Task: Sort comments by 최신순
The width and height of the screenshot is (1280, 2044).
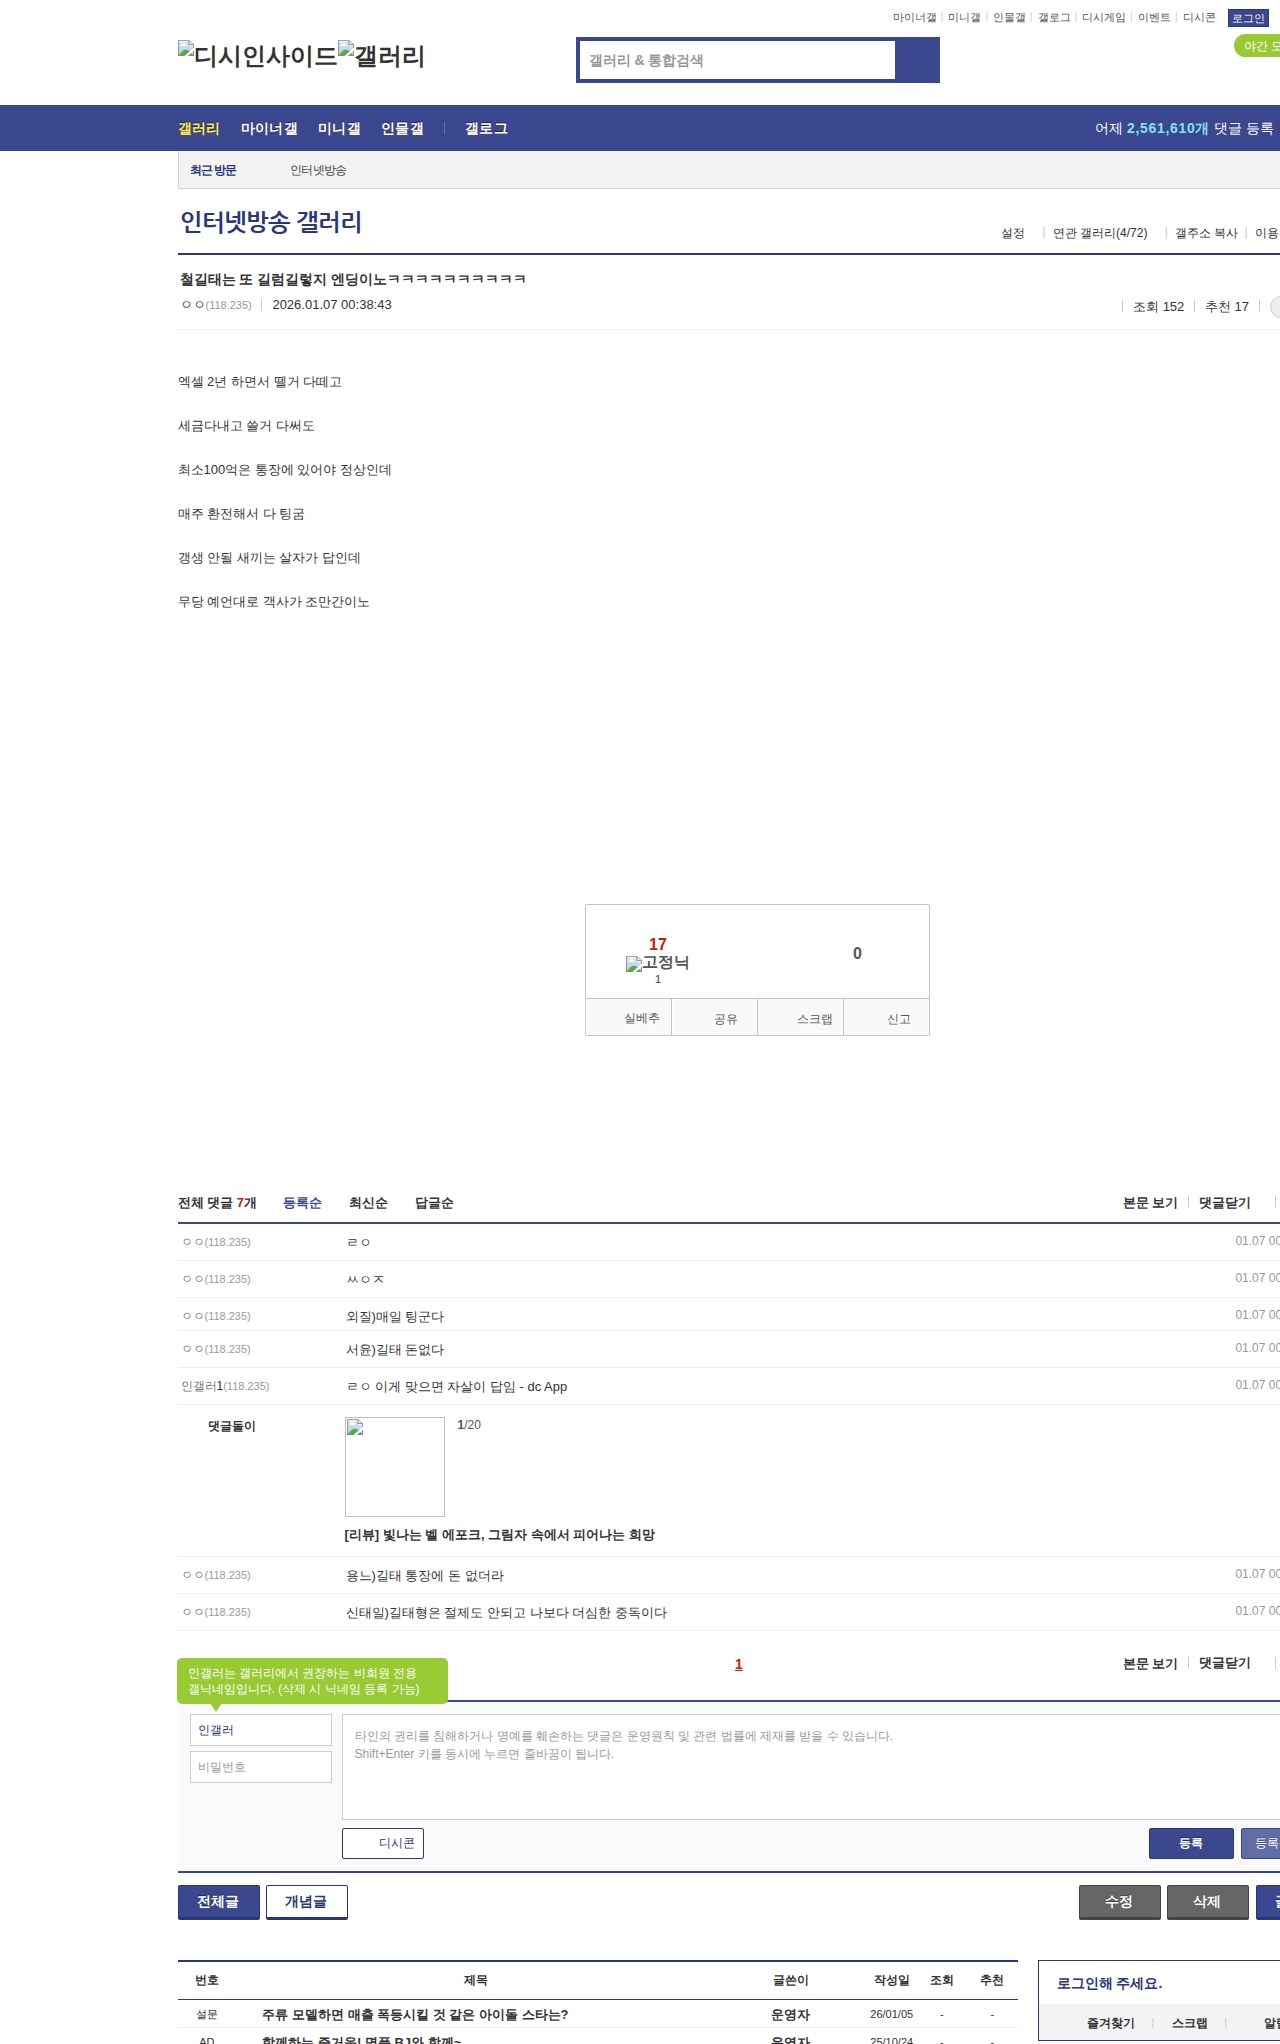Action: 368,1203
